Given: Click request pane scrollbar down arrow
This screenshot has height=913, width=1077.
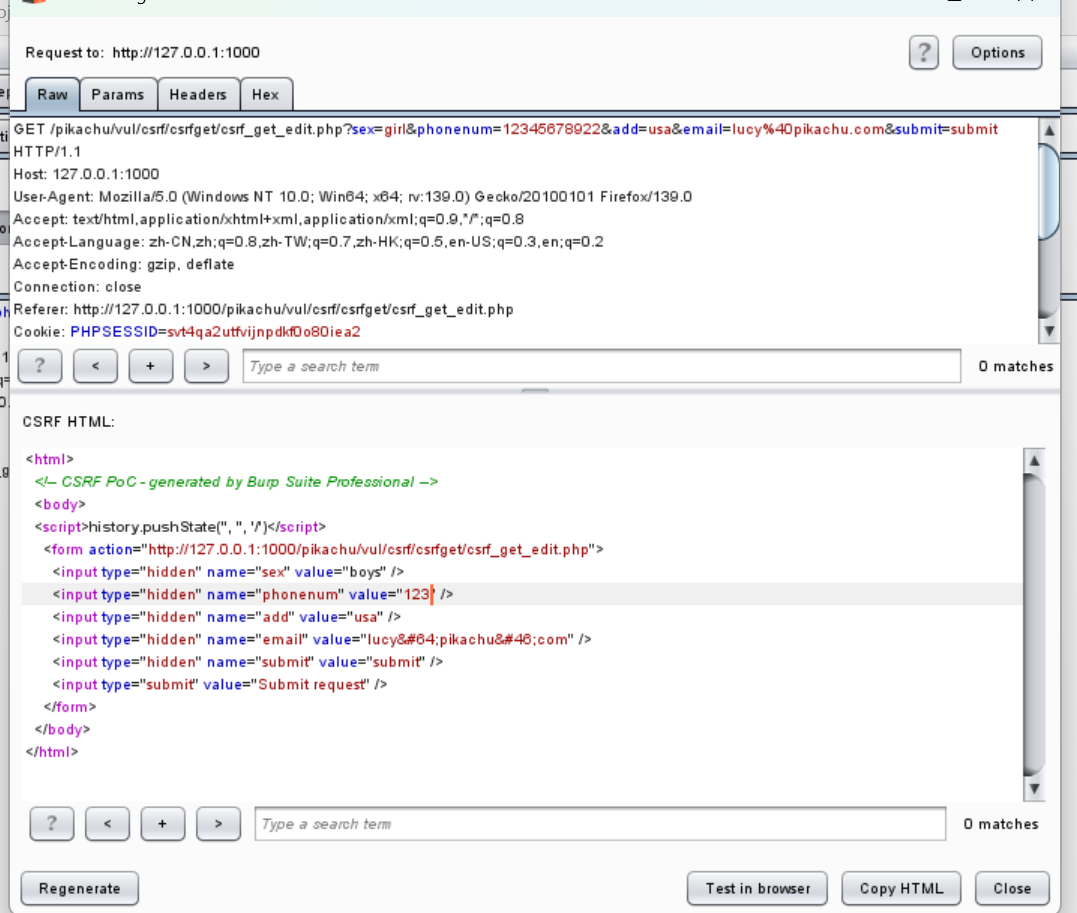Looking at the screenshot, I should [1049, 332].
